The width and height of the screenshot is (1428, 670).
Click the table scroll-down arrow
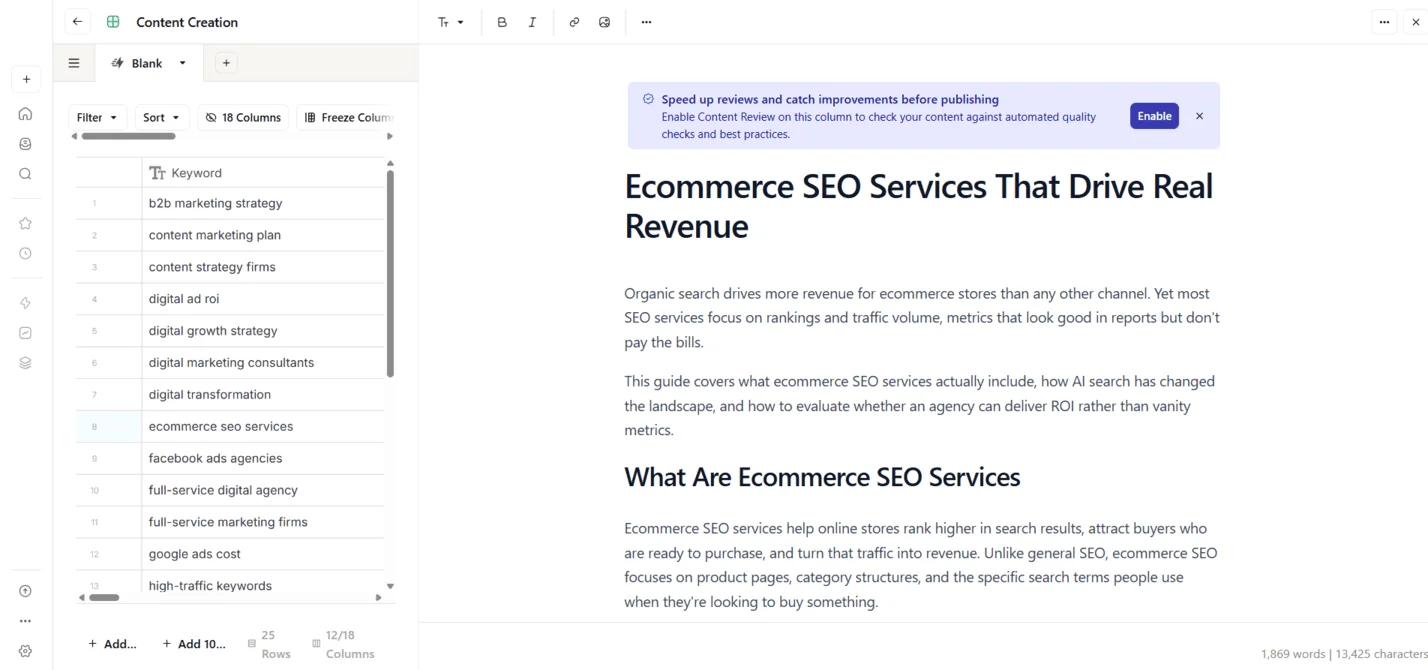(390, 586)
